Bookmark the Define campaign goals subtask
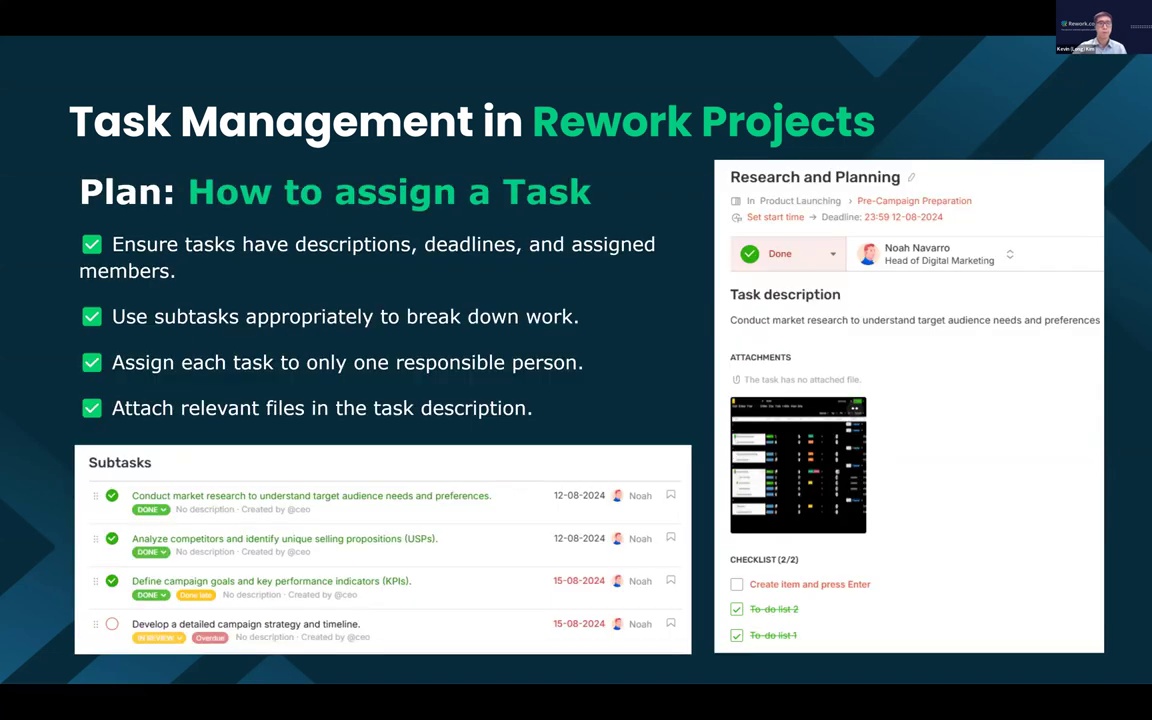This screenshot has width=1152, height=720. [671, 580]
